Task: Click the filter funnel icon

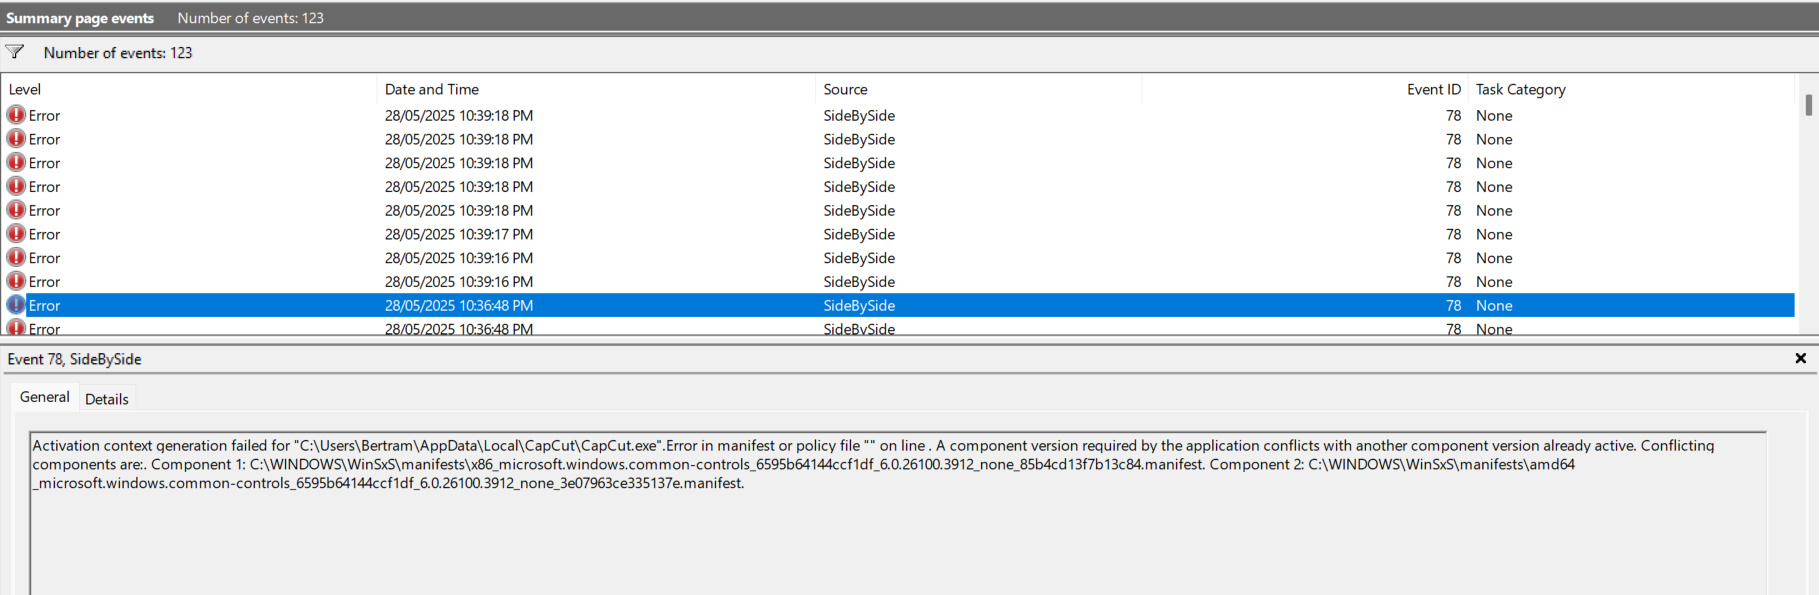Action: click(x=15, y=52)
